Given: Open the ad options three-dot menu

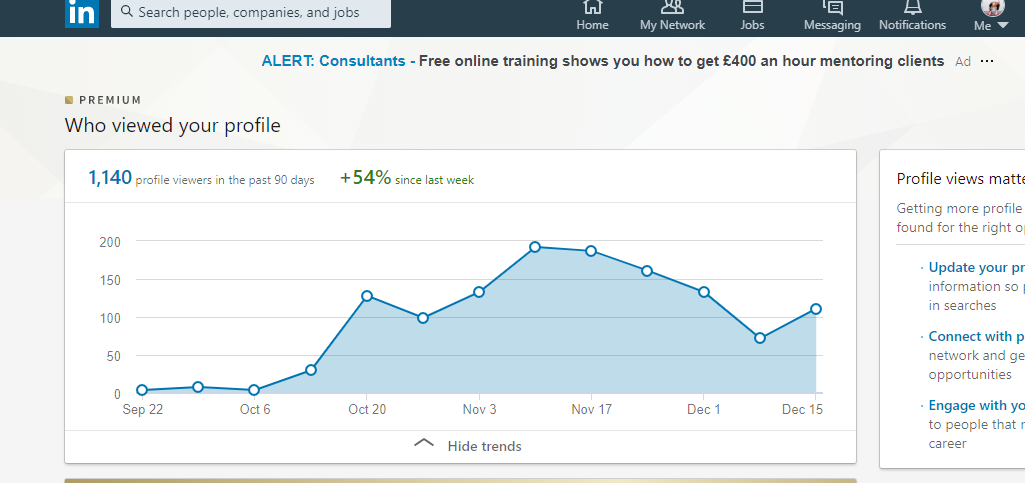Looking at the screenshot, I should click(x=988, y=61).
